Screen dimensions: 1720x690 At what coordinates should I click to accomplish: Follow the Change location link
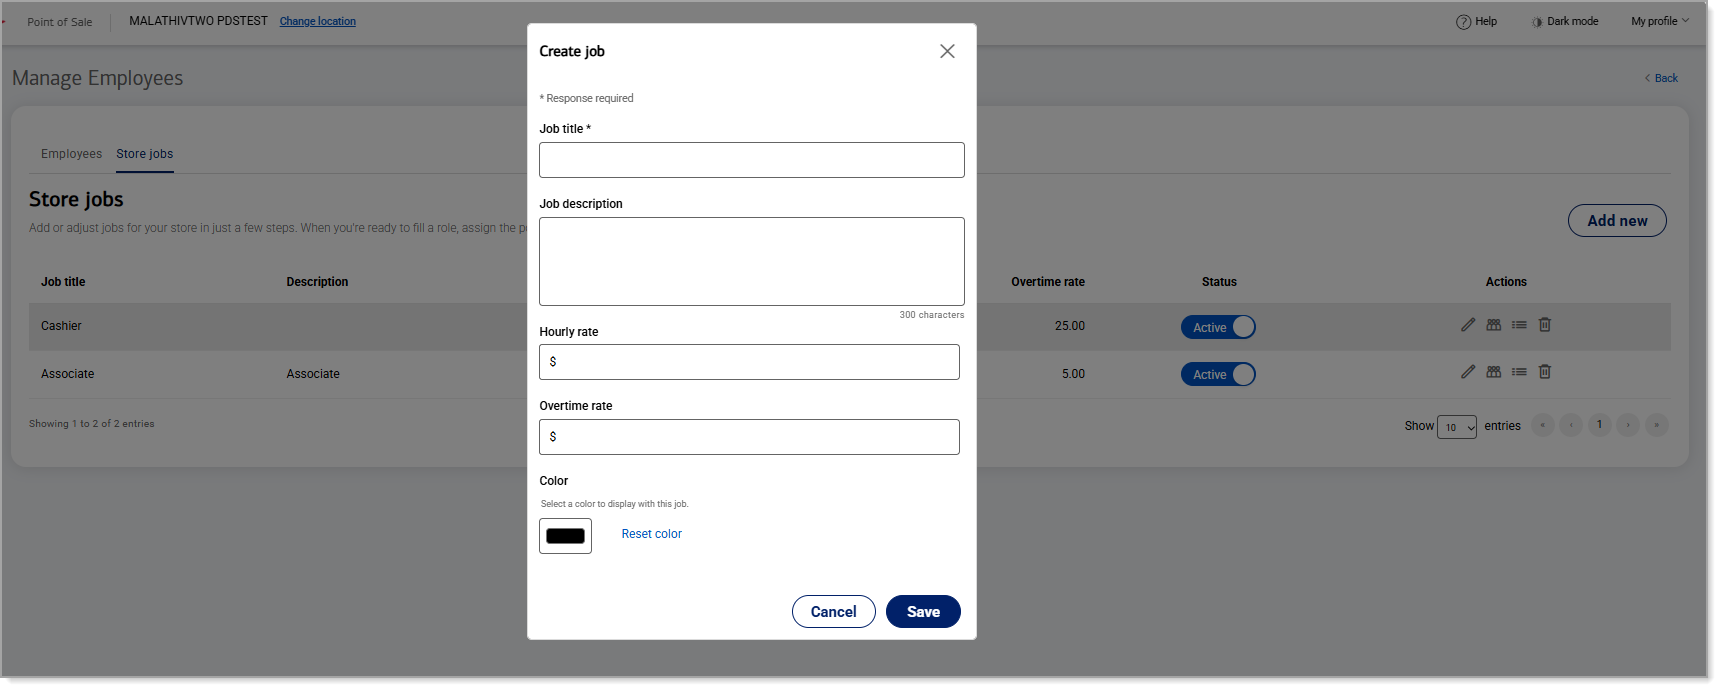click(318, 21)
